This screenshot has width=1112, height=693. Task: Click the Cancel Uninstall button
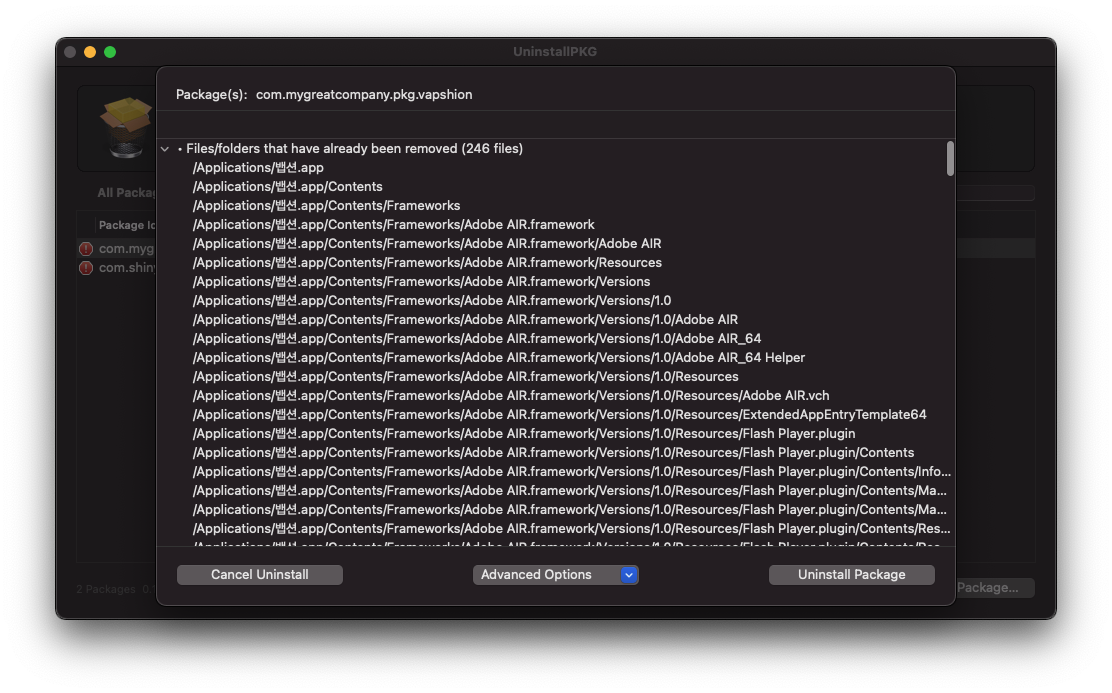(260, 575)
